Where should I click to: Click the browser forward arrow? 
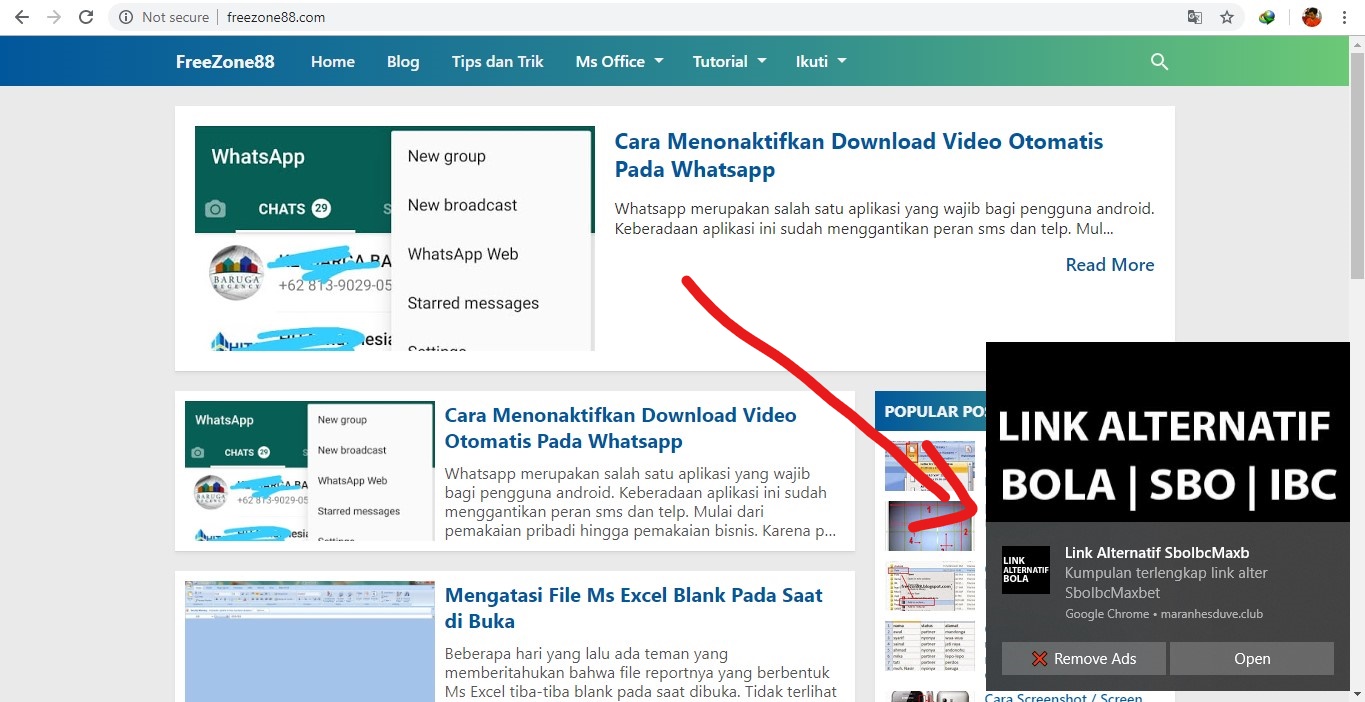coord(54,17)
